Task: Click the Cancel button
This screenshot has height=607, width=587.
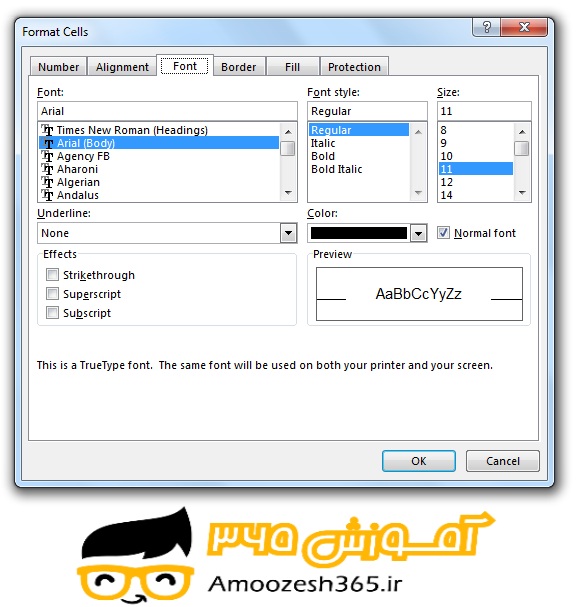Action: (503, 461)
